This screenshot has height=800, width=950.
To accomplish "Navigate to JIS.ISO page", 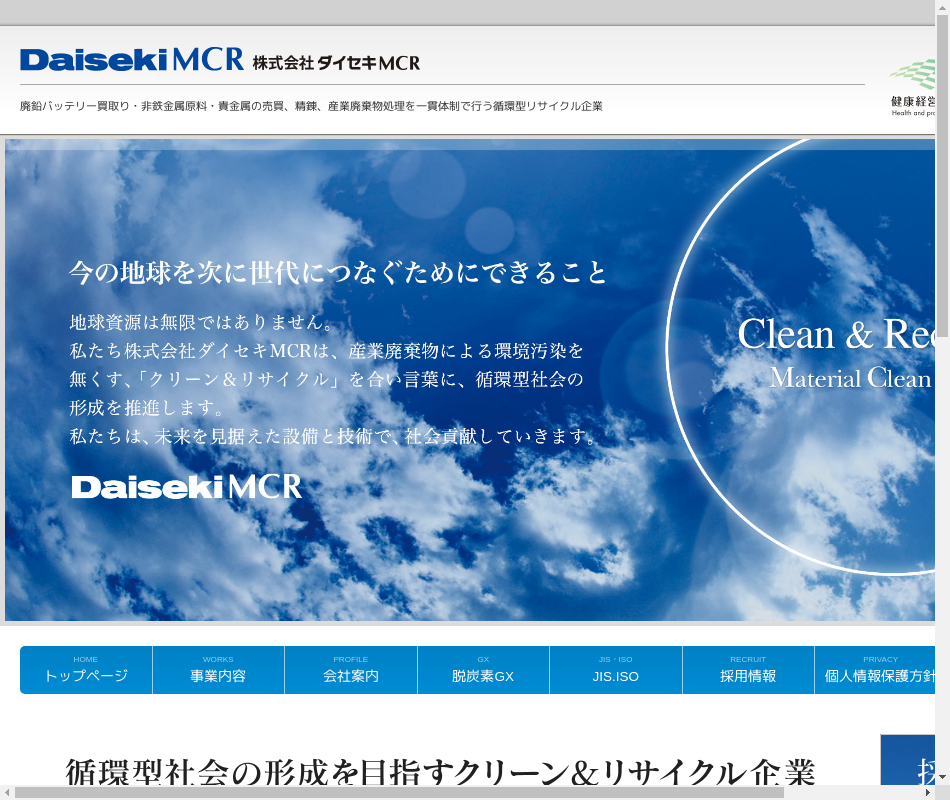I will coord(615,670).
